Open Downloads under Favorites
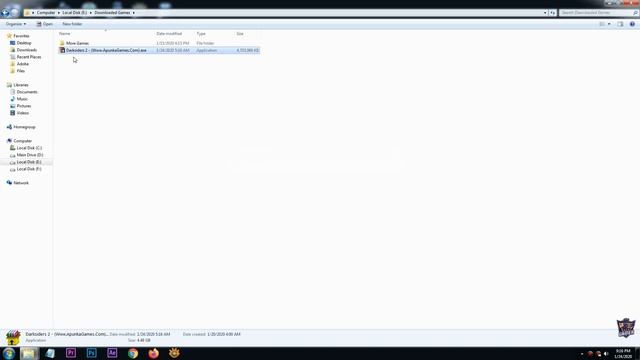640x360 pixels. [27, 50]
